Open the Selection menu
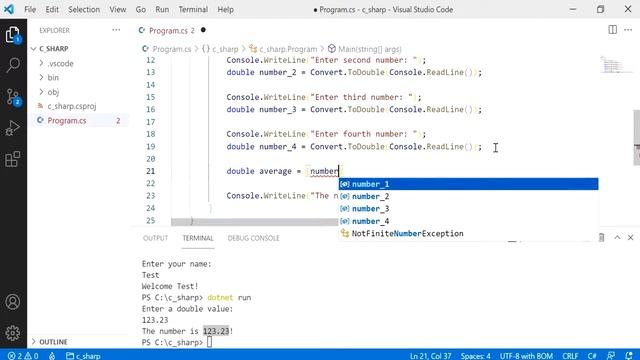The image size is (640, 360). point(84,9)
